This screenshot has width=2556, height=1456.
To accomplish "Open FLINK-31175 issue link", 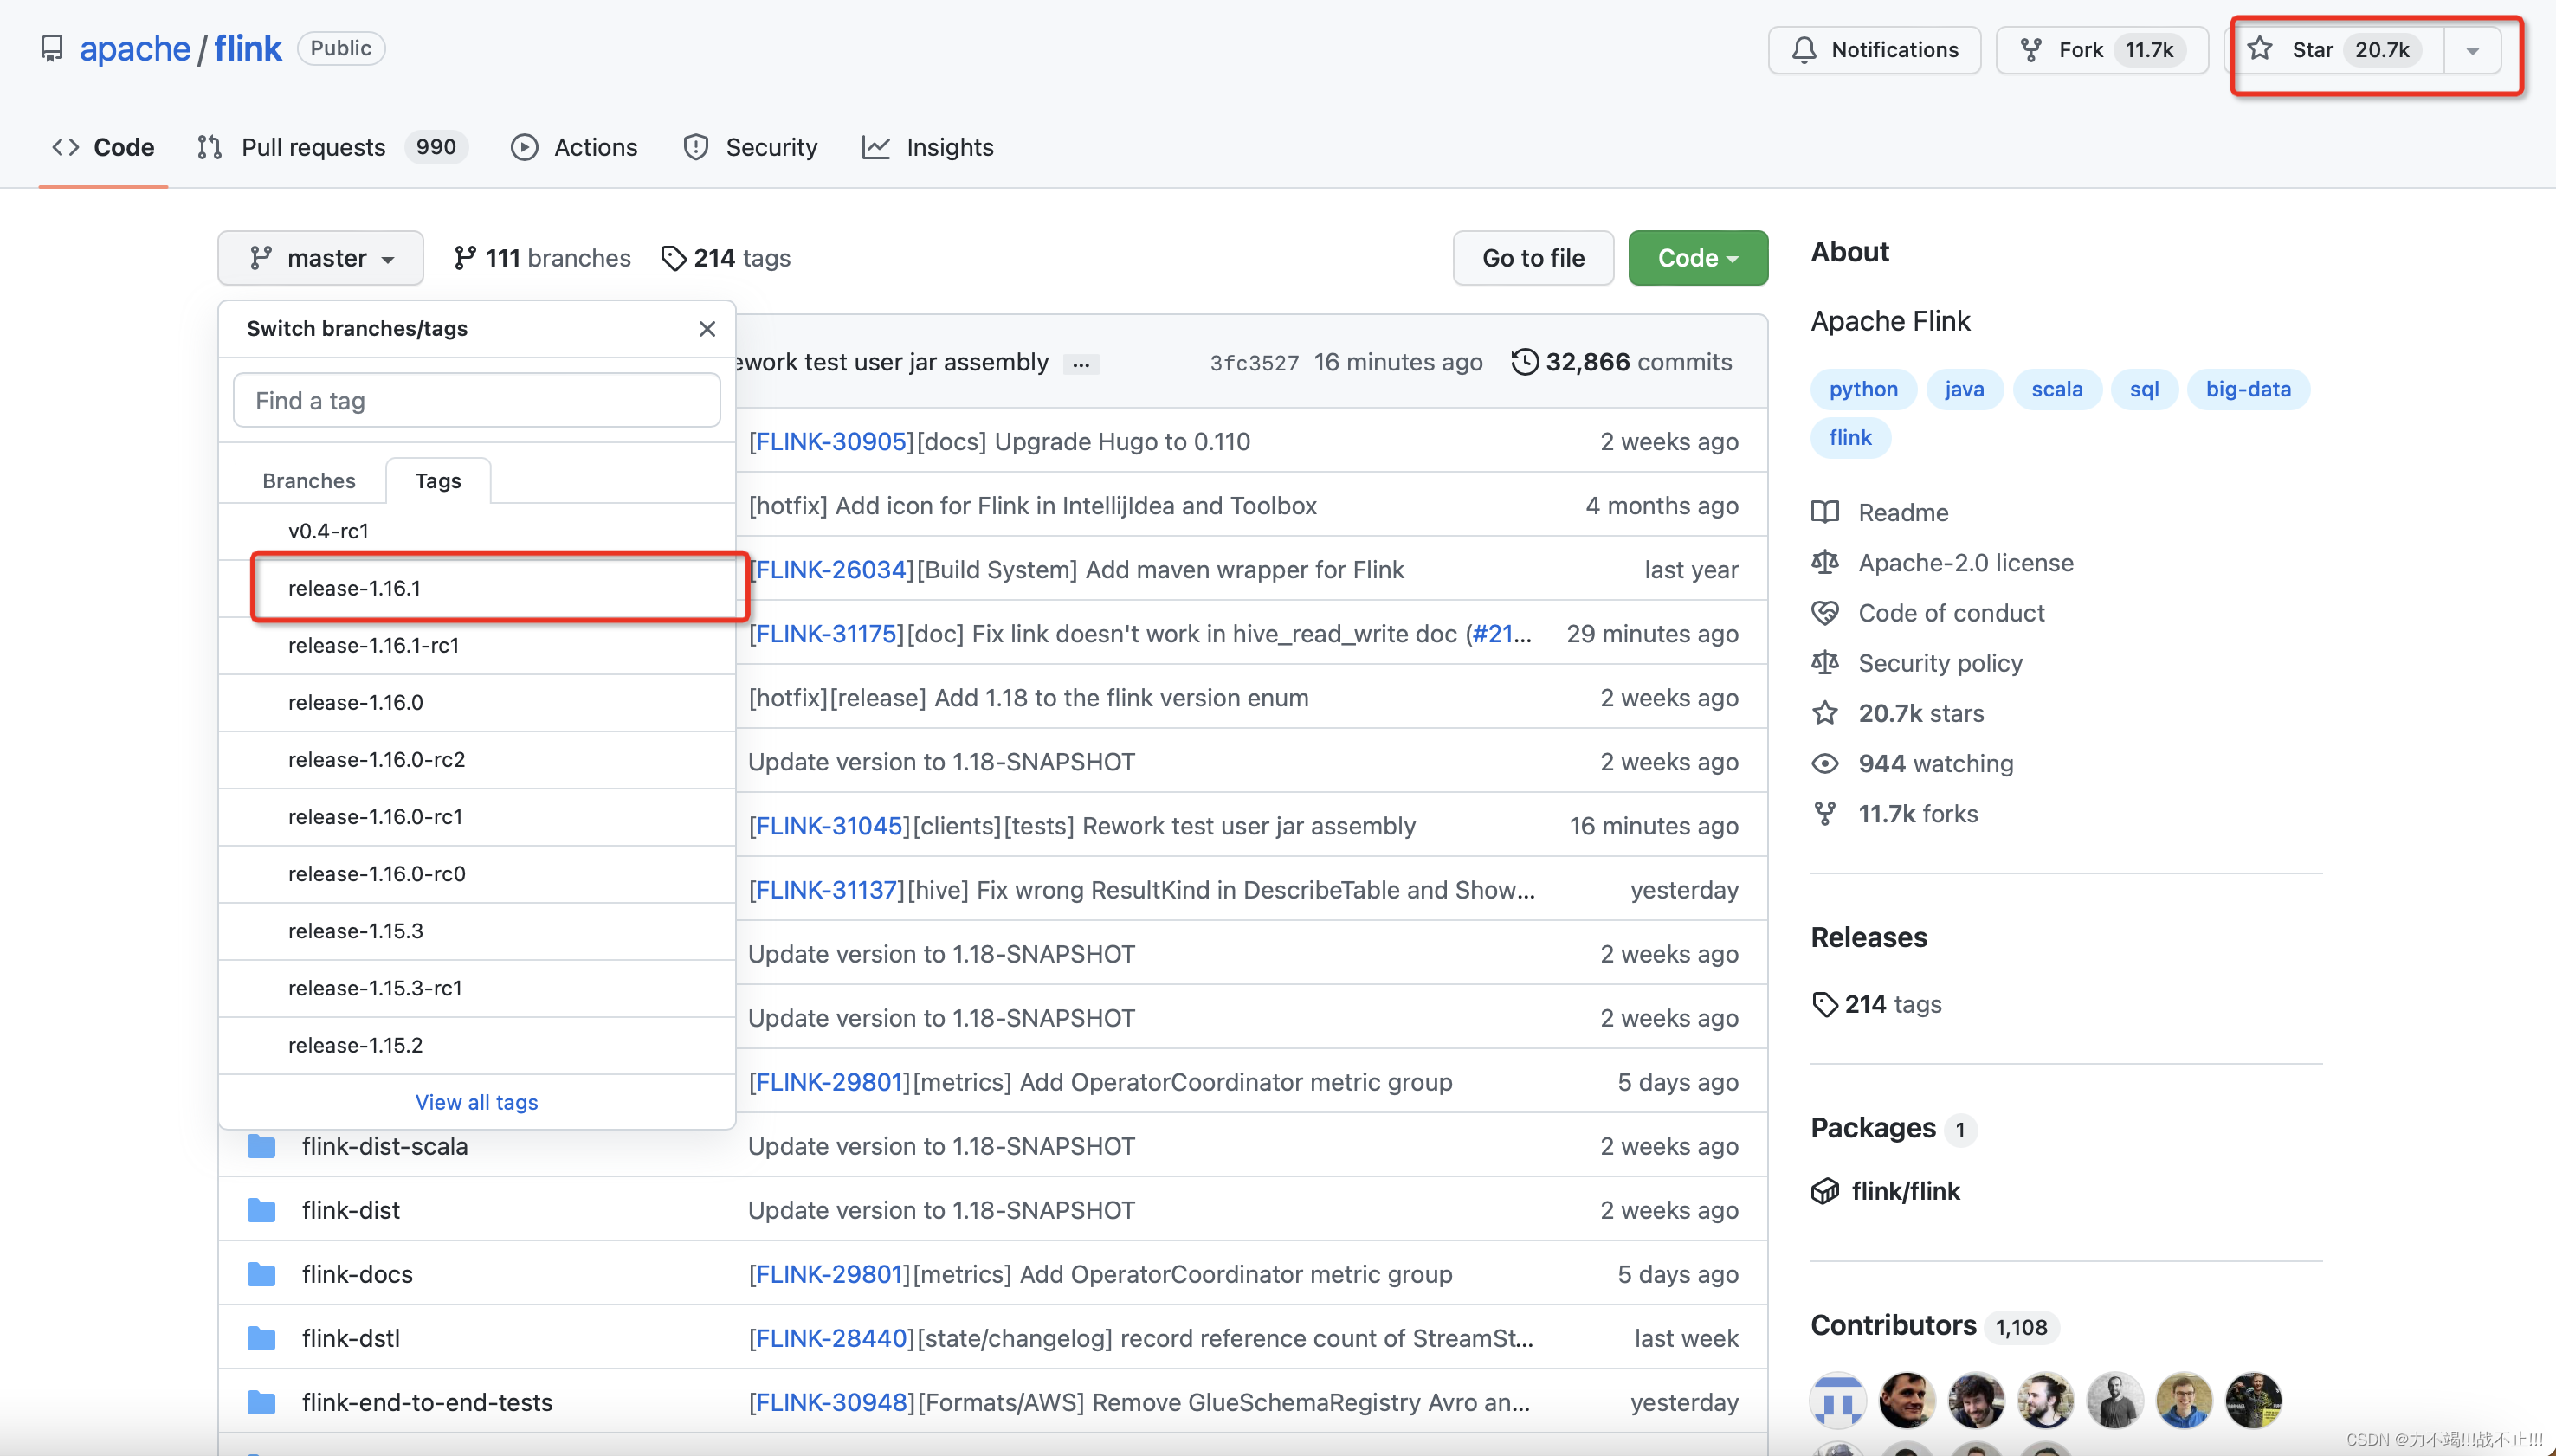I will coord(826,633).
